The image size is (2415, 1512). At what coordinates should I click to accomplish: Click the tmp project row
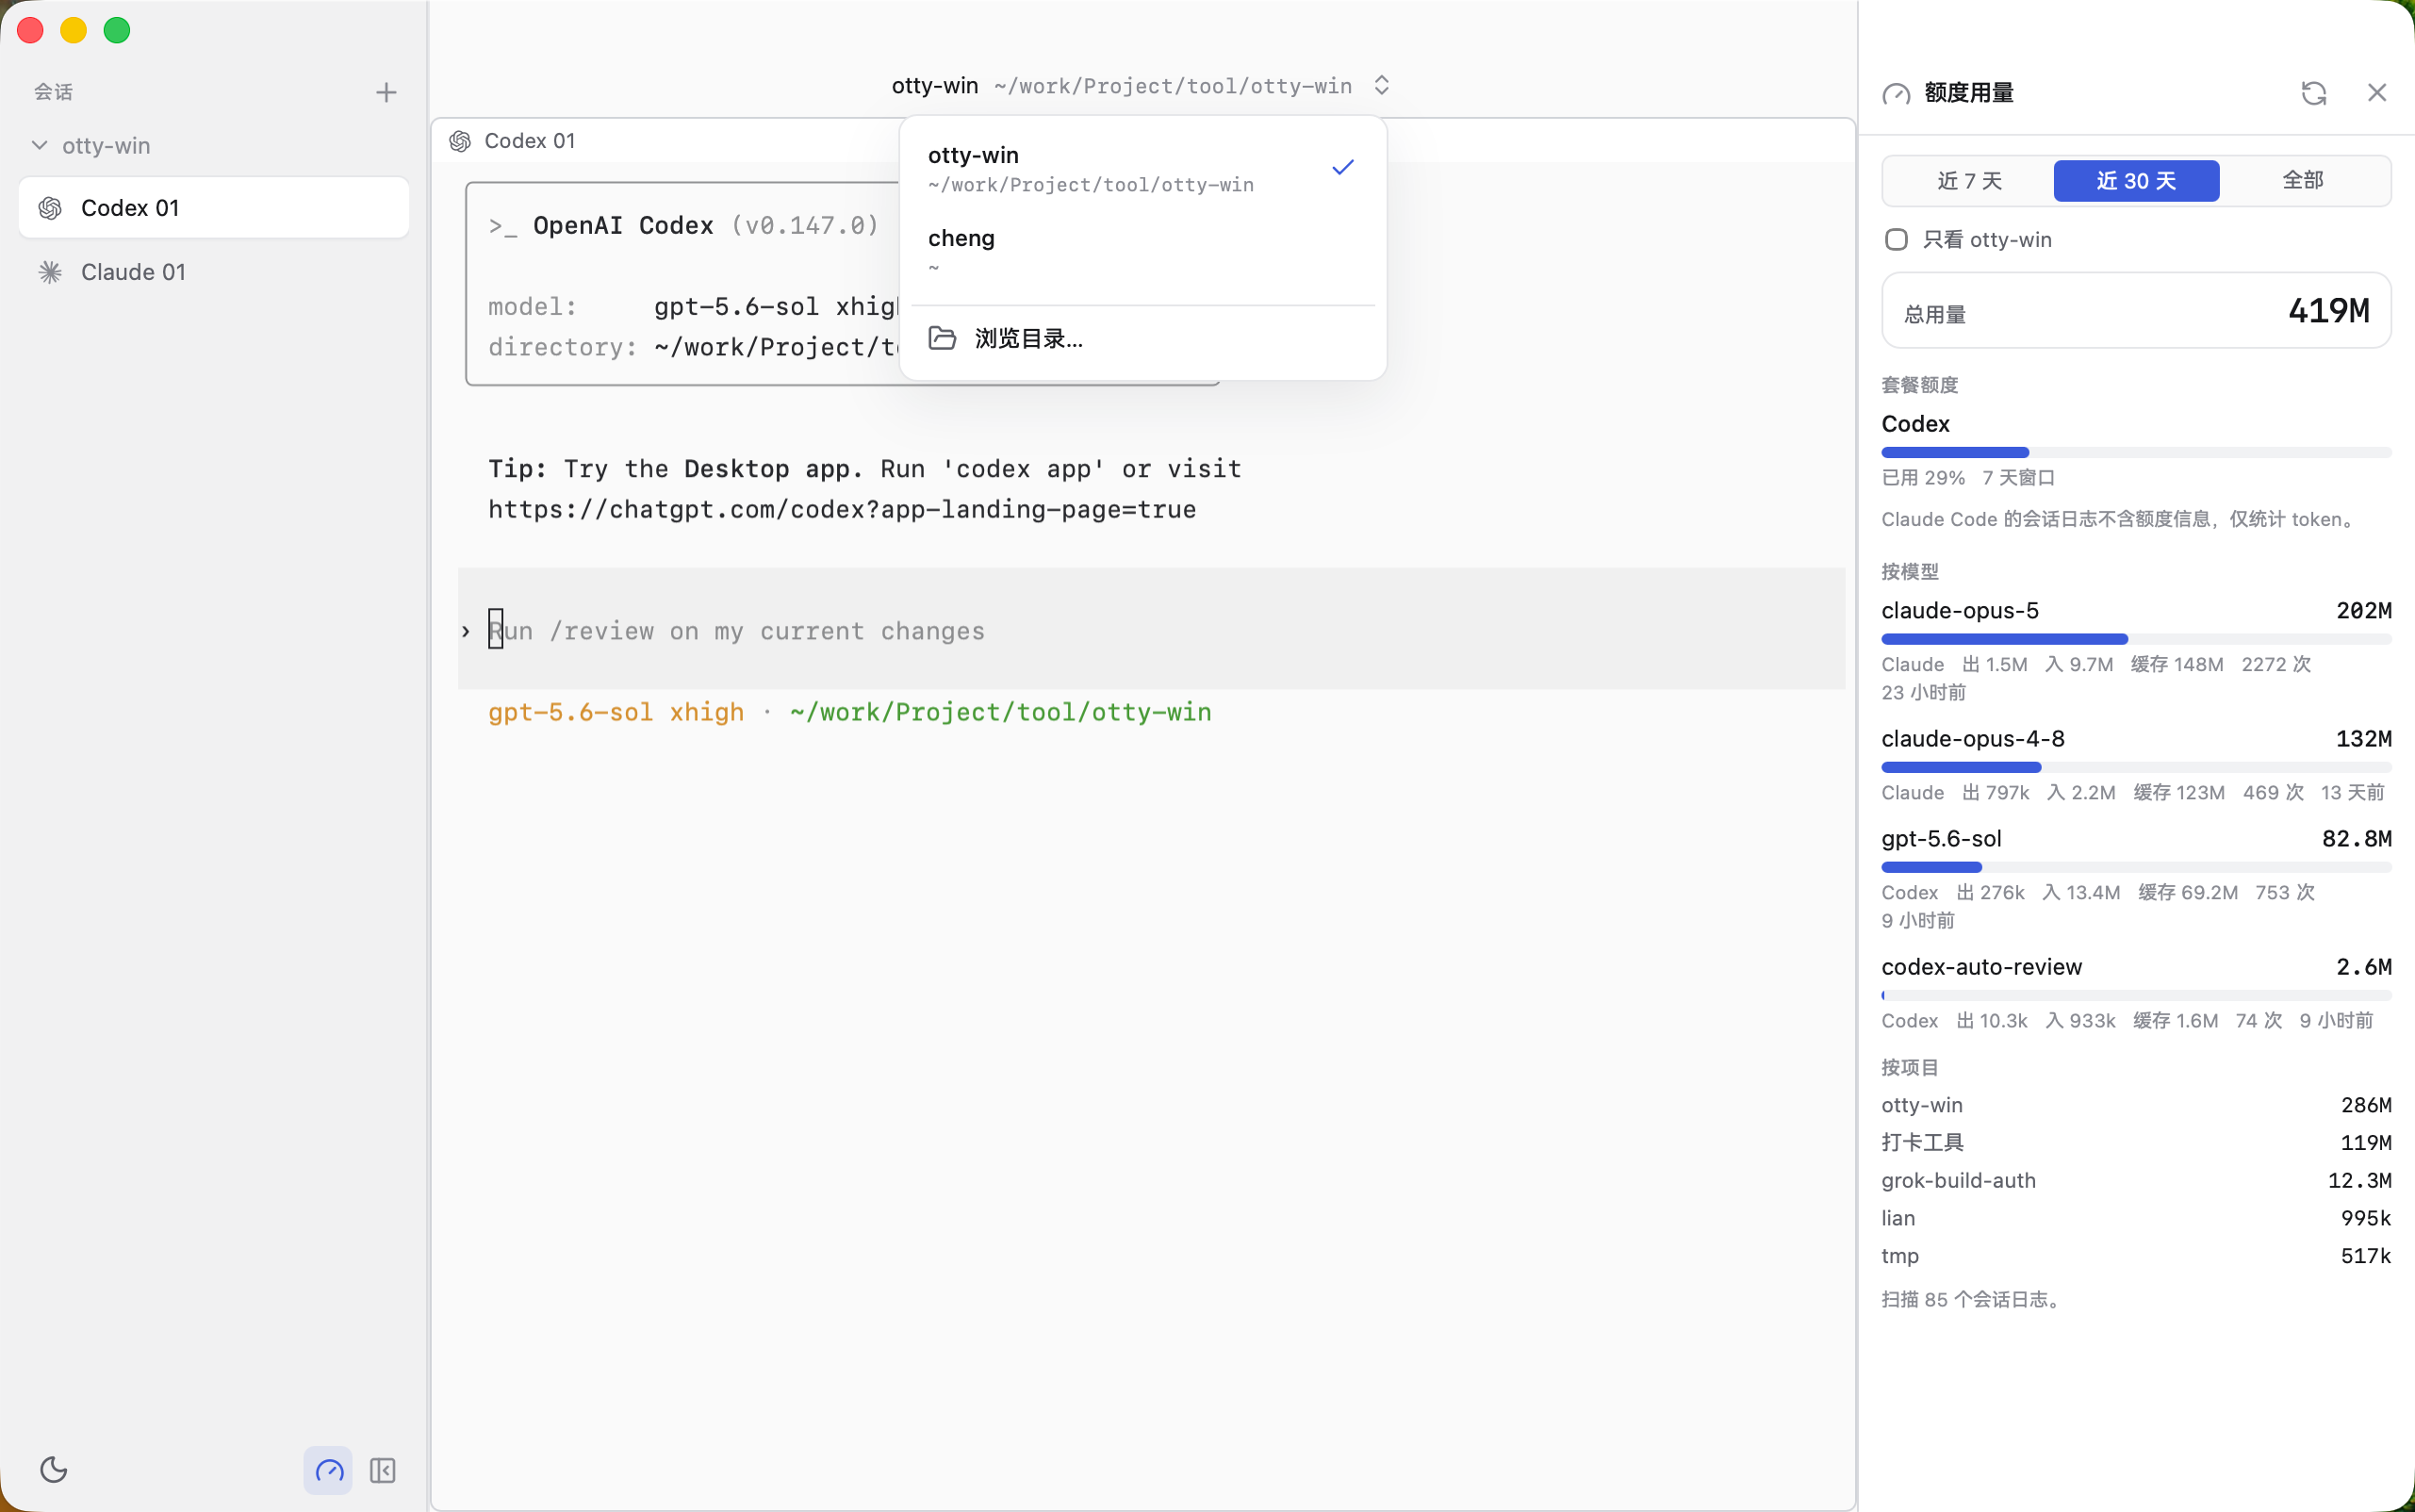coord(2136,1255)
